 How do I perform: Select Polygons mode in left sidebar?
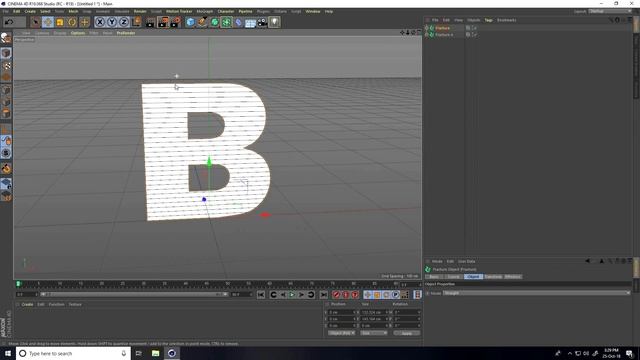coord(6,113)
